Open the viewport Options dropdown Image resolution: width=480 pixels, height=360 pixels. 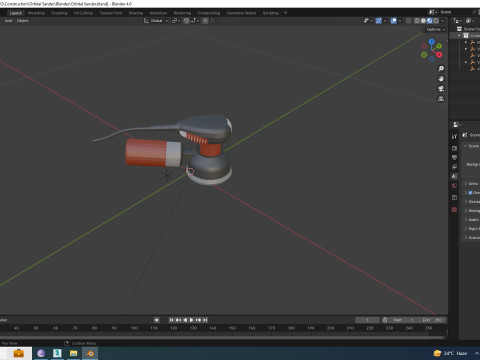click(436, 29)
